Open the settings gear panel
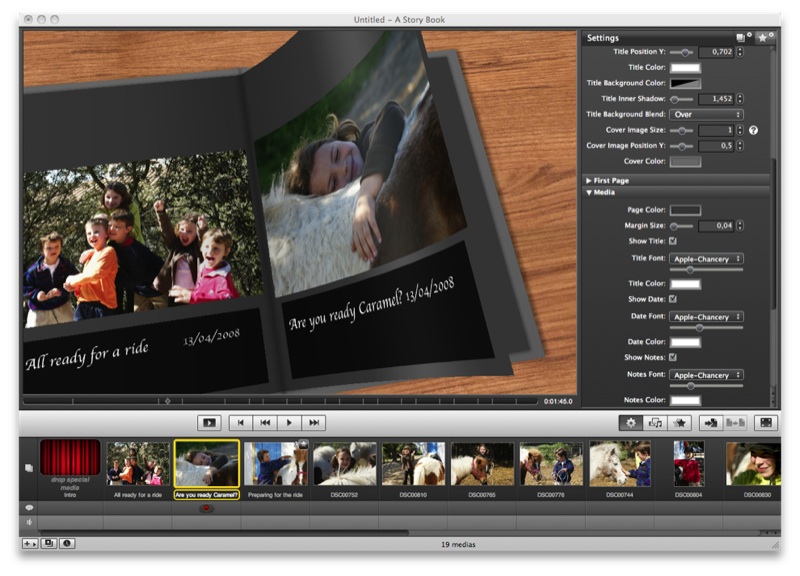800x576 pixels. 630,423
